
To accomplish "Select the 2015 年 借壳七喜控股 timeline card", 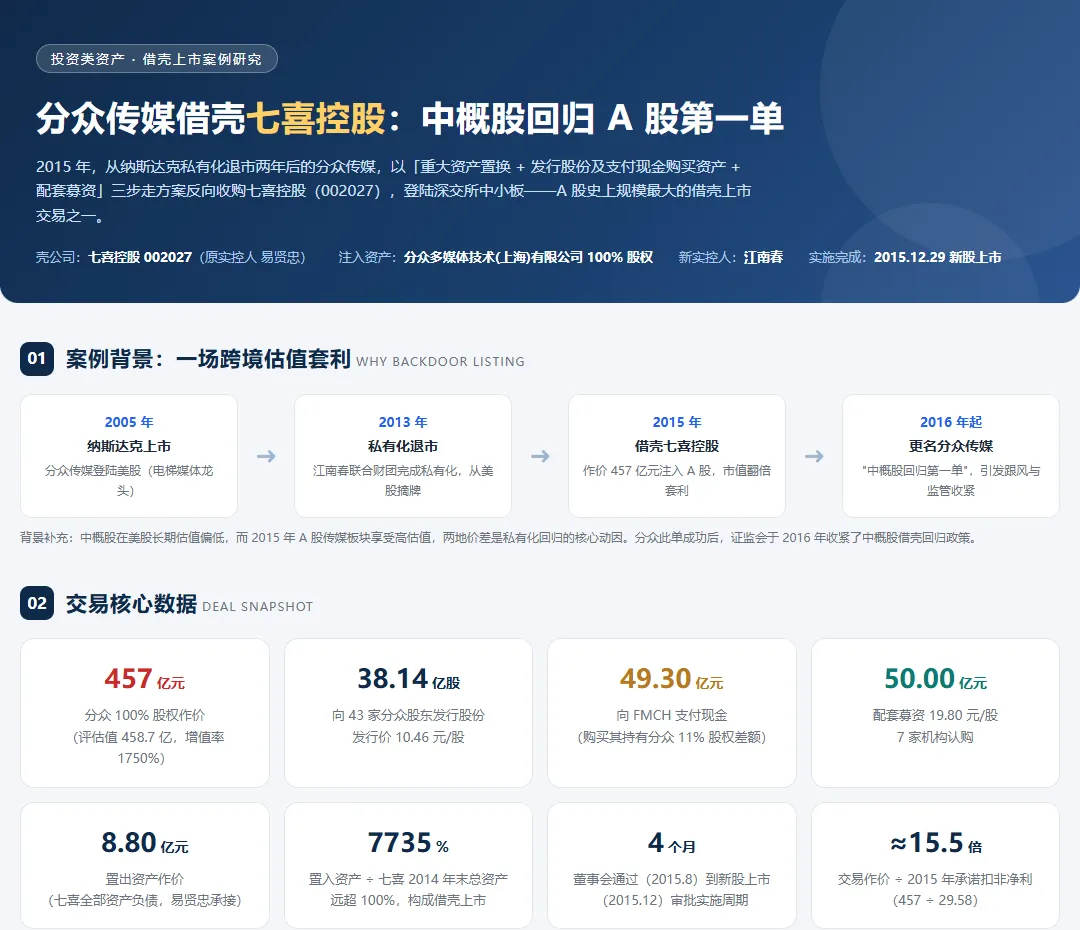I will click(676, 456).
